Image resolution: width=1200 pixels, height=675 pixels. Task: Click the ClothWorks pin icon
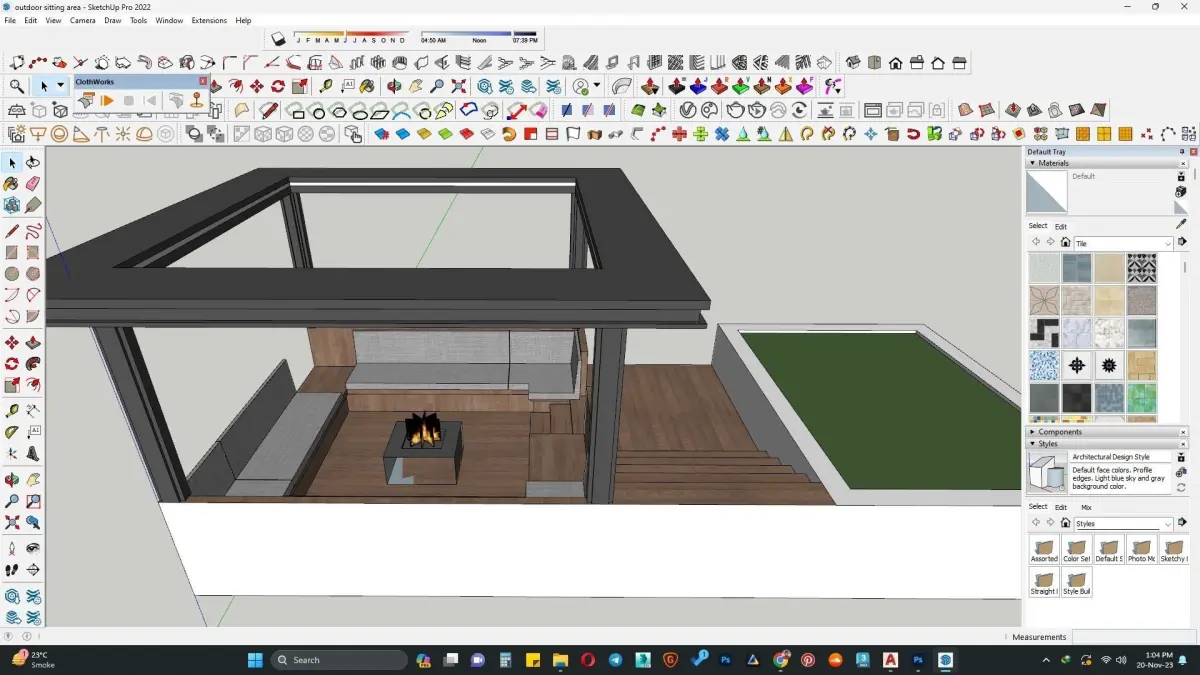click(x=196, y=100)
